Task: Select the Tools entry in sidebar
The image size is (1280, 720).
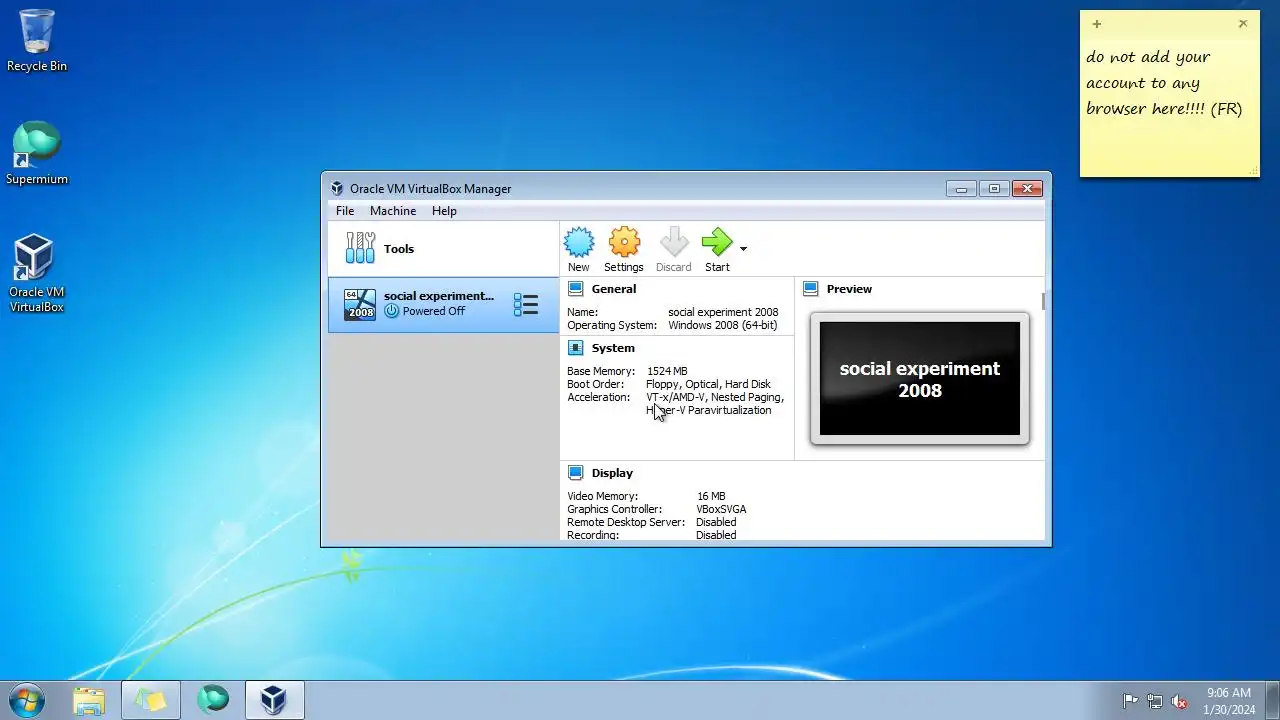Action: 443,249
